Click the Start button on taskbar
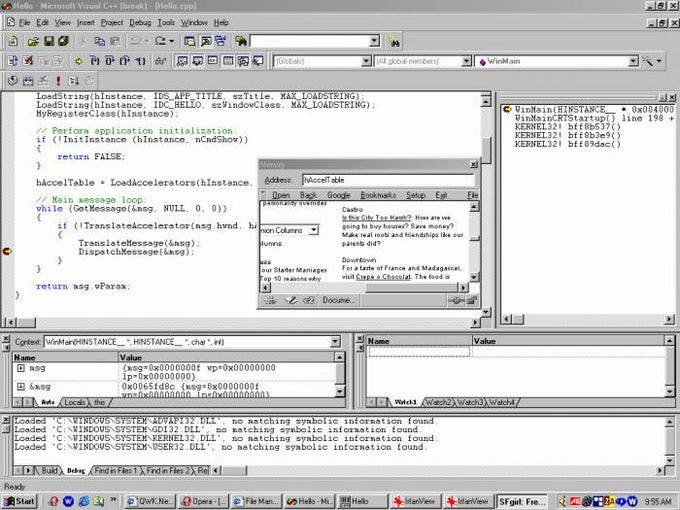Viewport: 680px width, 510px height. point(20,501)
